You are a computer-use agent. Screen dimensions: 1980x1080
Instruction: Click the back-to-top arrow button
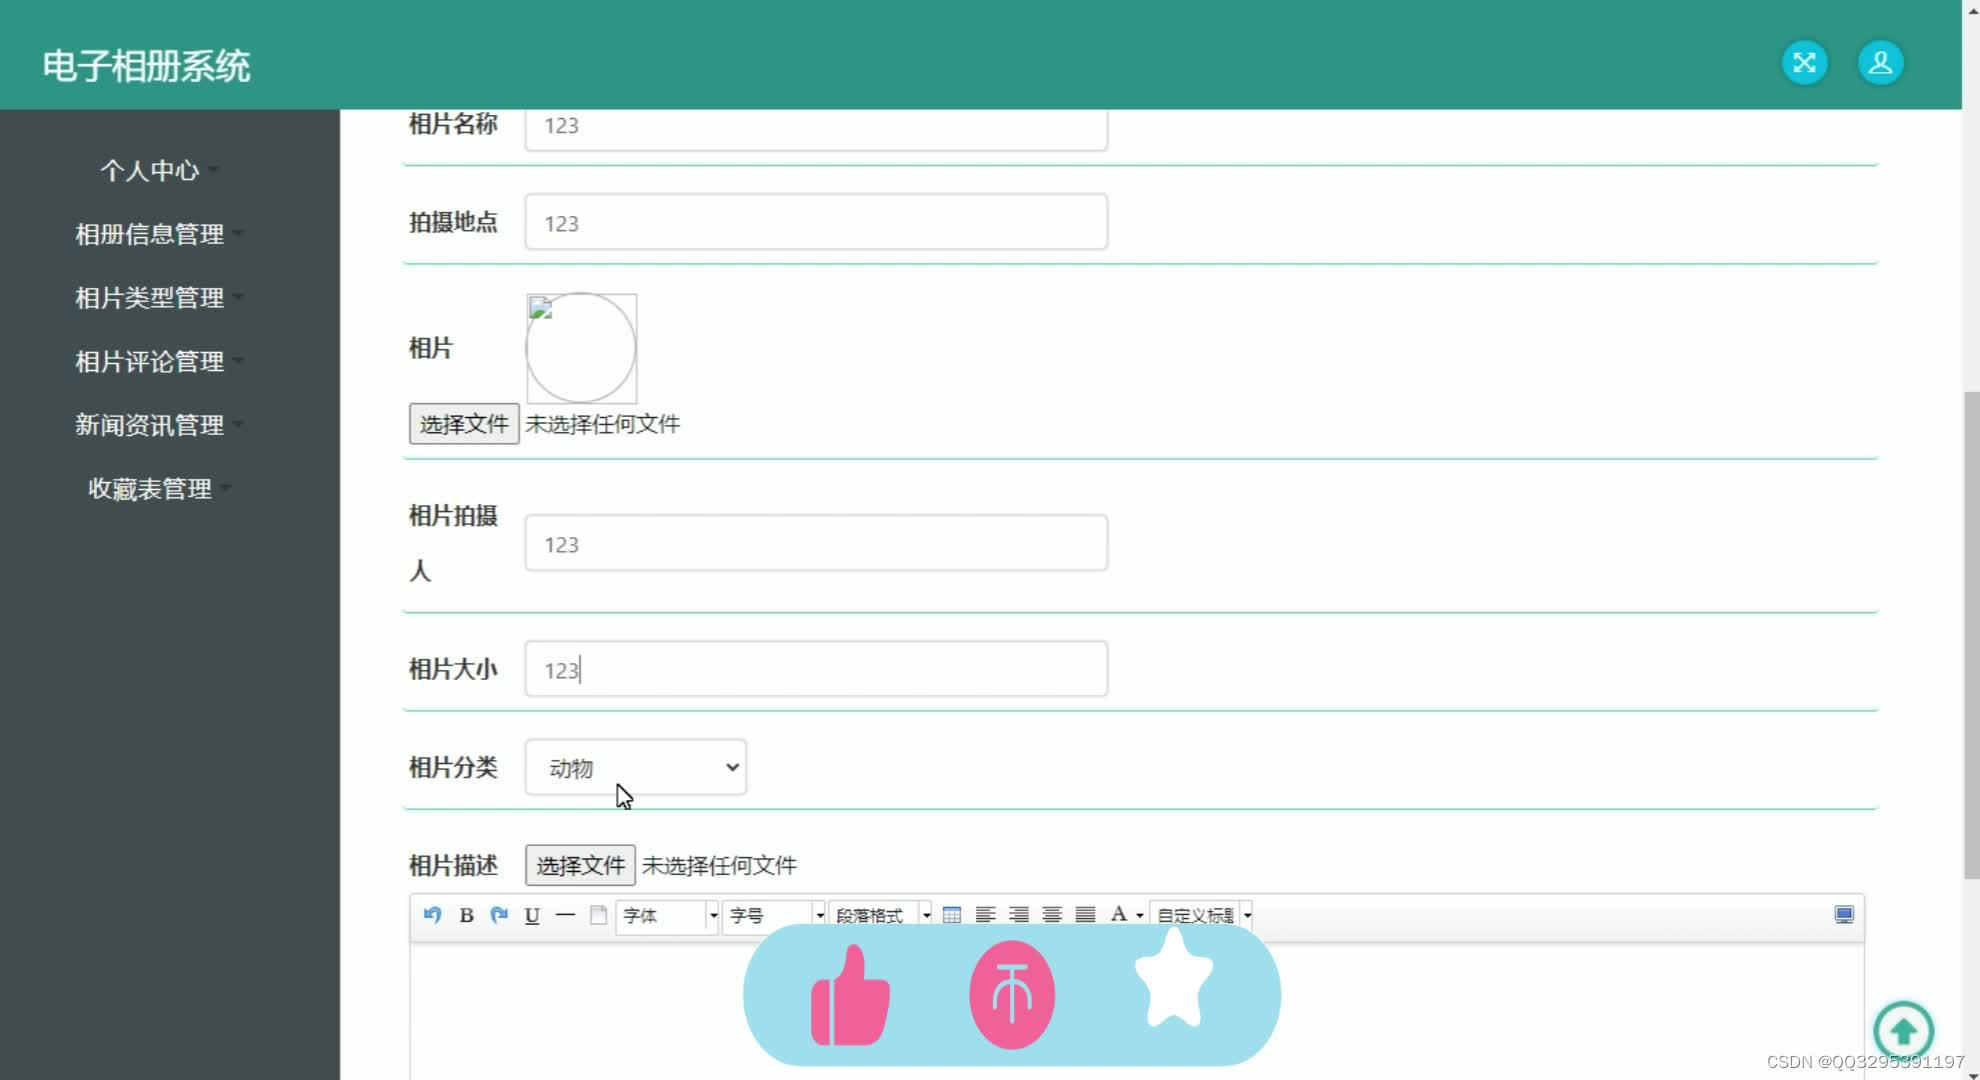1903,1031
